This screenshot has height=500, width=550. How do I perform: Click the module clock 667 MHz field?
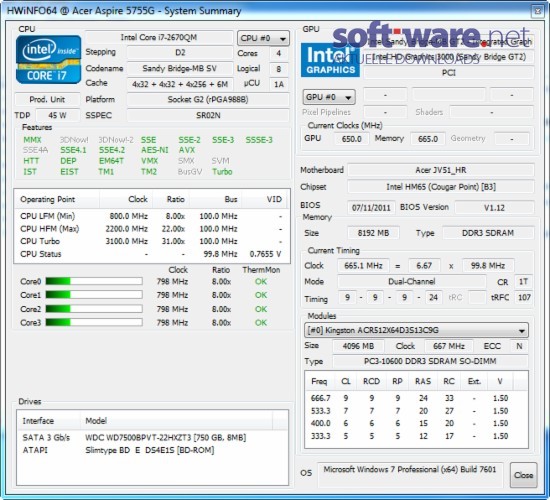pos(449,346)
